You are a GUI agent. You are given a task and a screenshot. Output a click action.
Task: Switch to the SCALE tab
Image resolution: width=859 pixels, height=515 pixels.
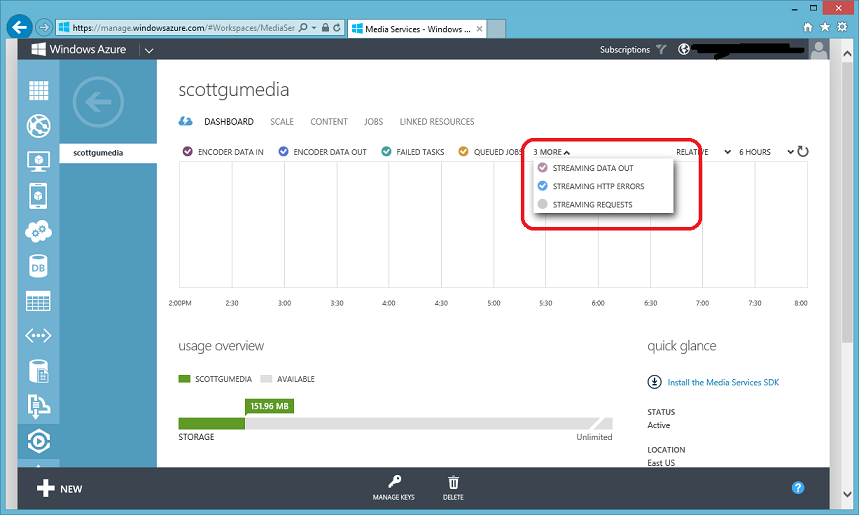282,122
